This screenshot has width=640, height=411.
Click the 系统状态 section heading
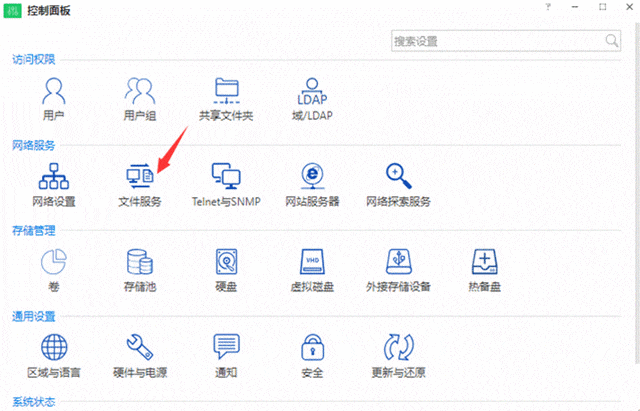pos(33,402)
